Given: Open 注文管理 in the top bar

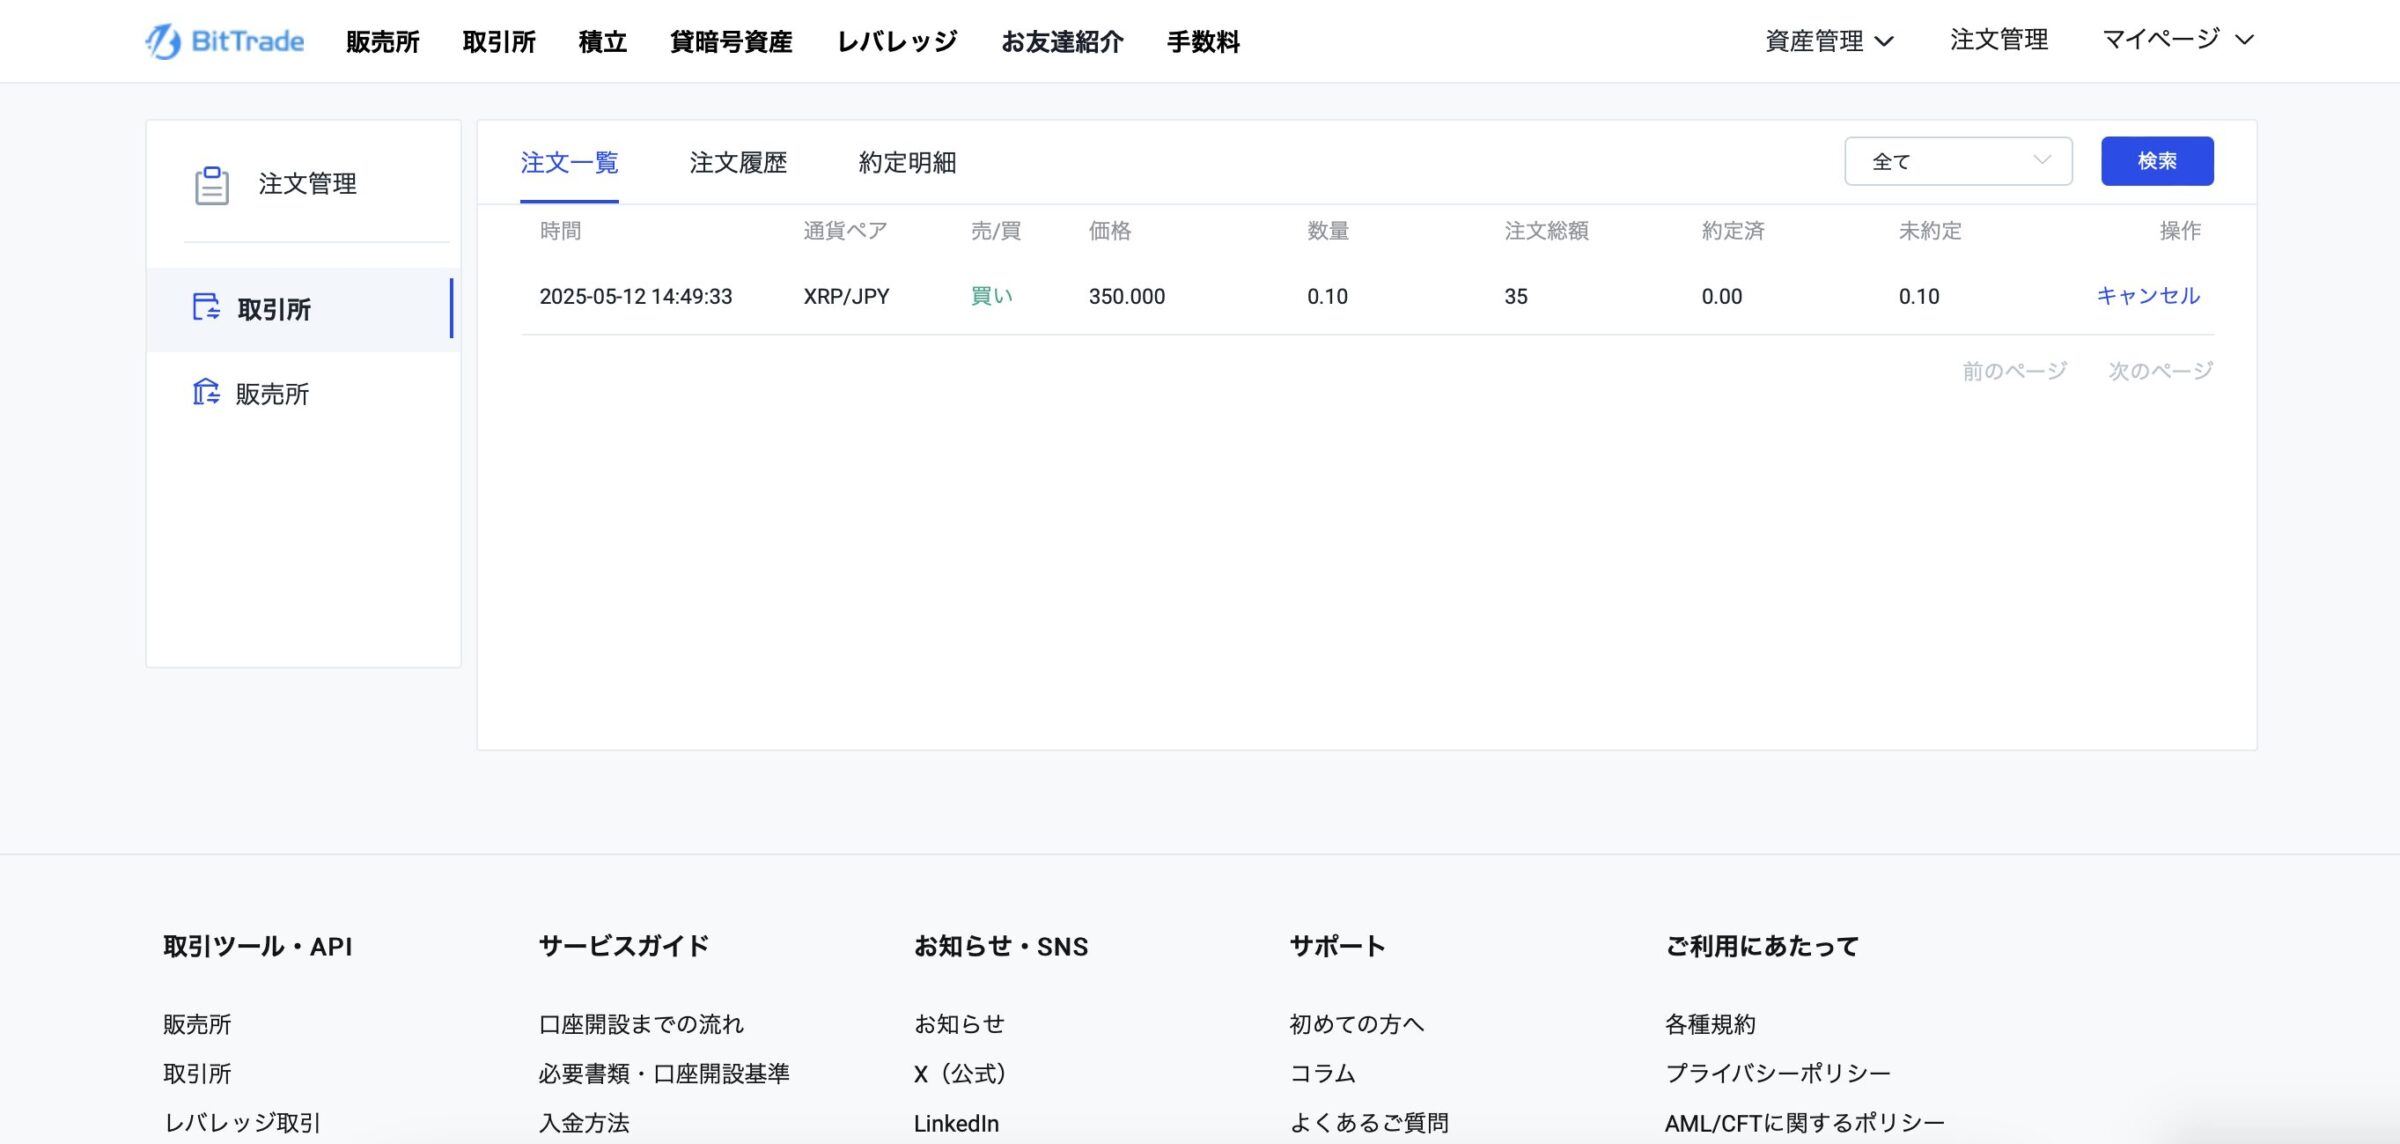Looking at the screenshot, I should tap(1999, 40).
